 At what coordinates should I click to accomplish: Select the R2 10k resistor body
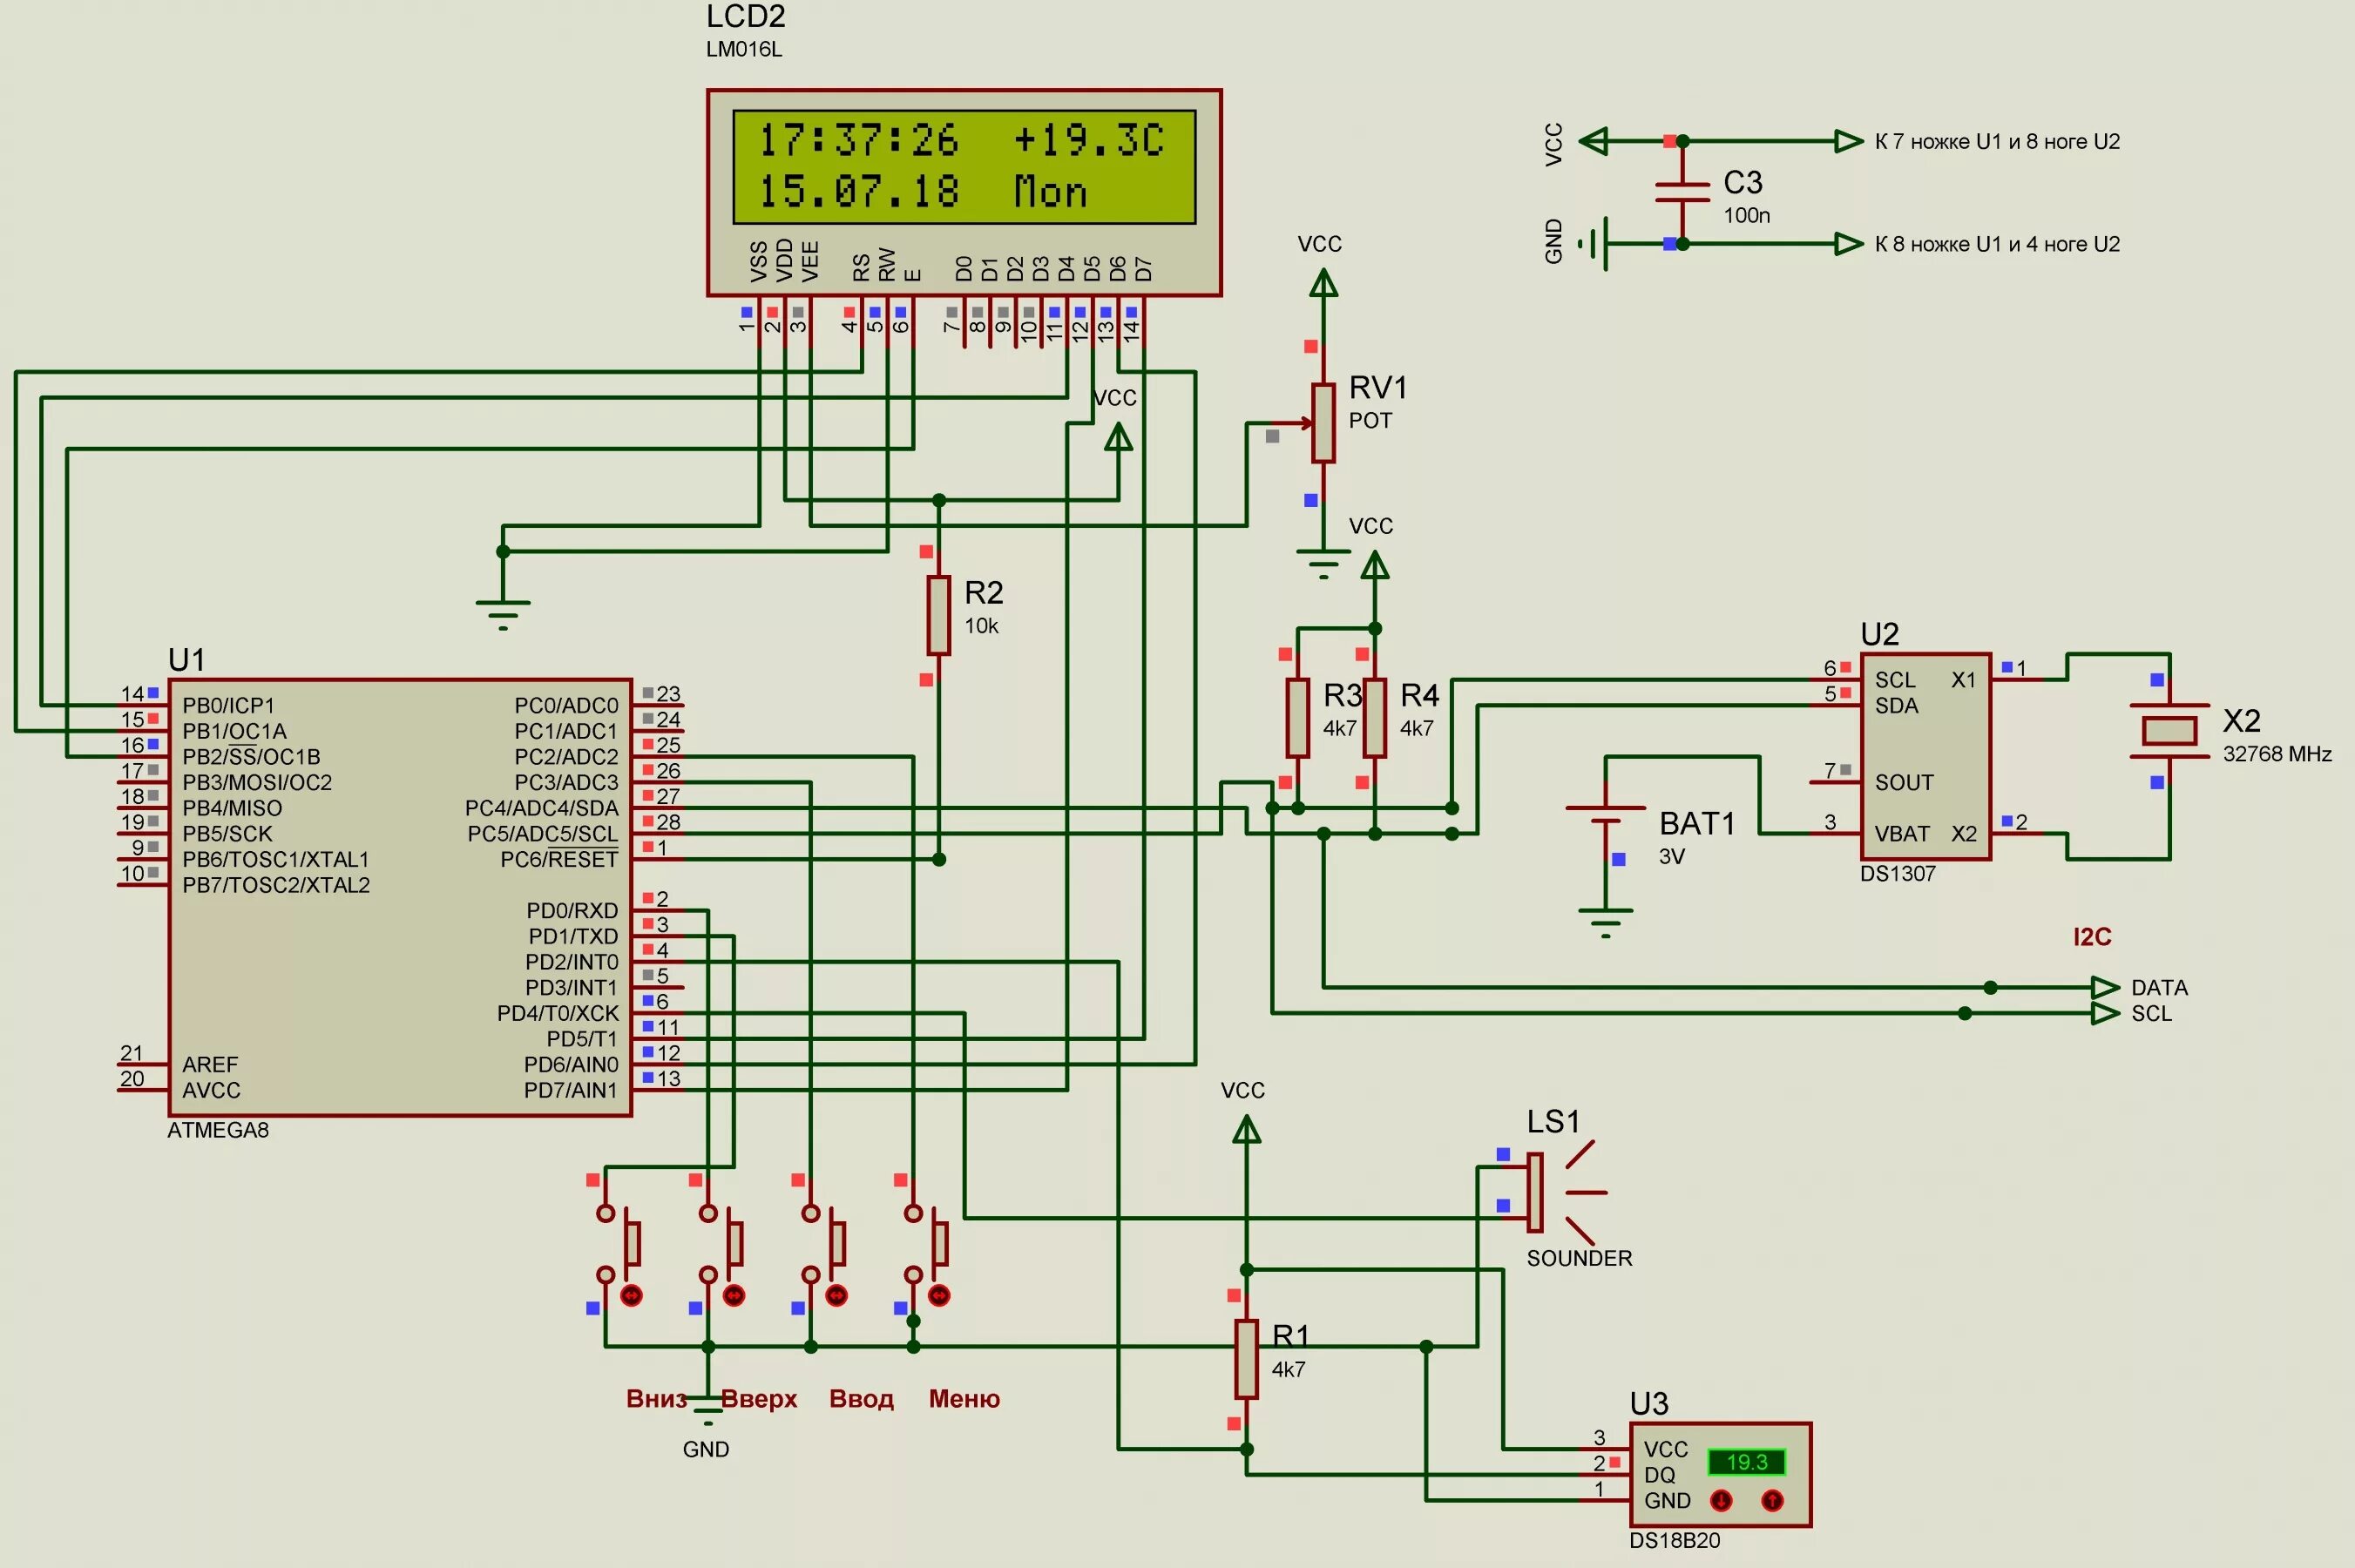click(x=938, y=615)
